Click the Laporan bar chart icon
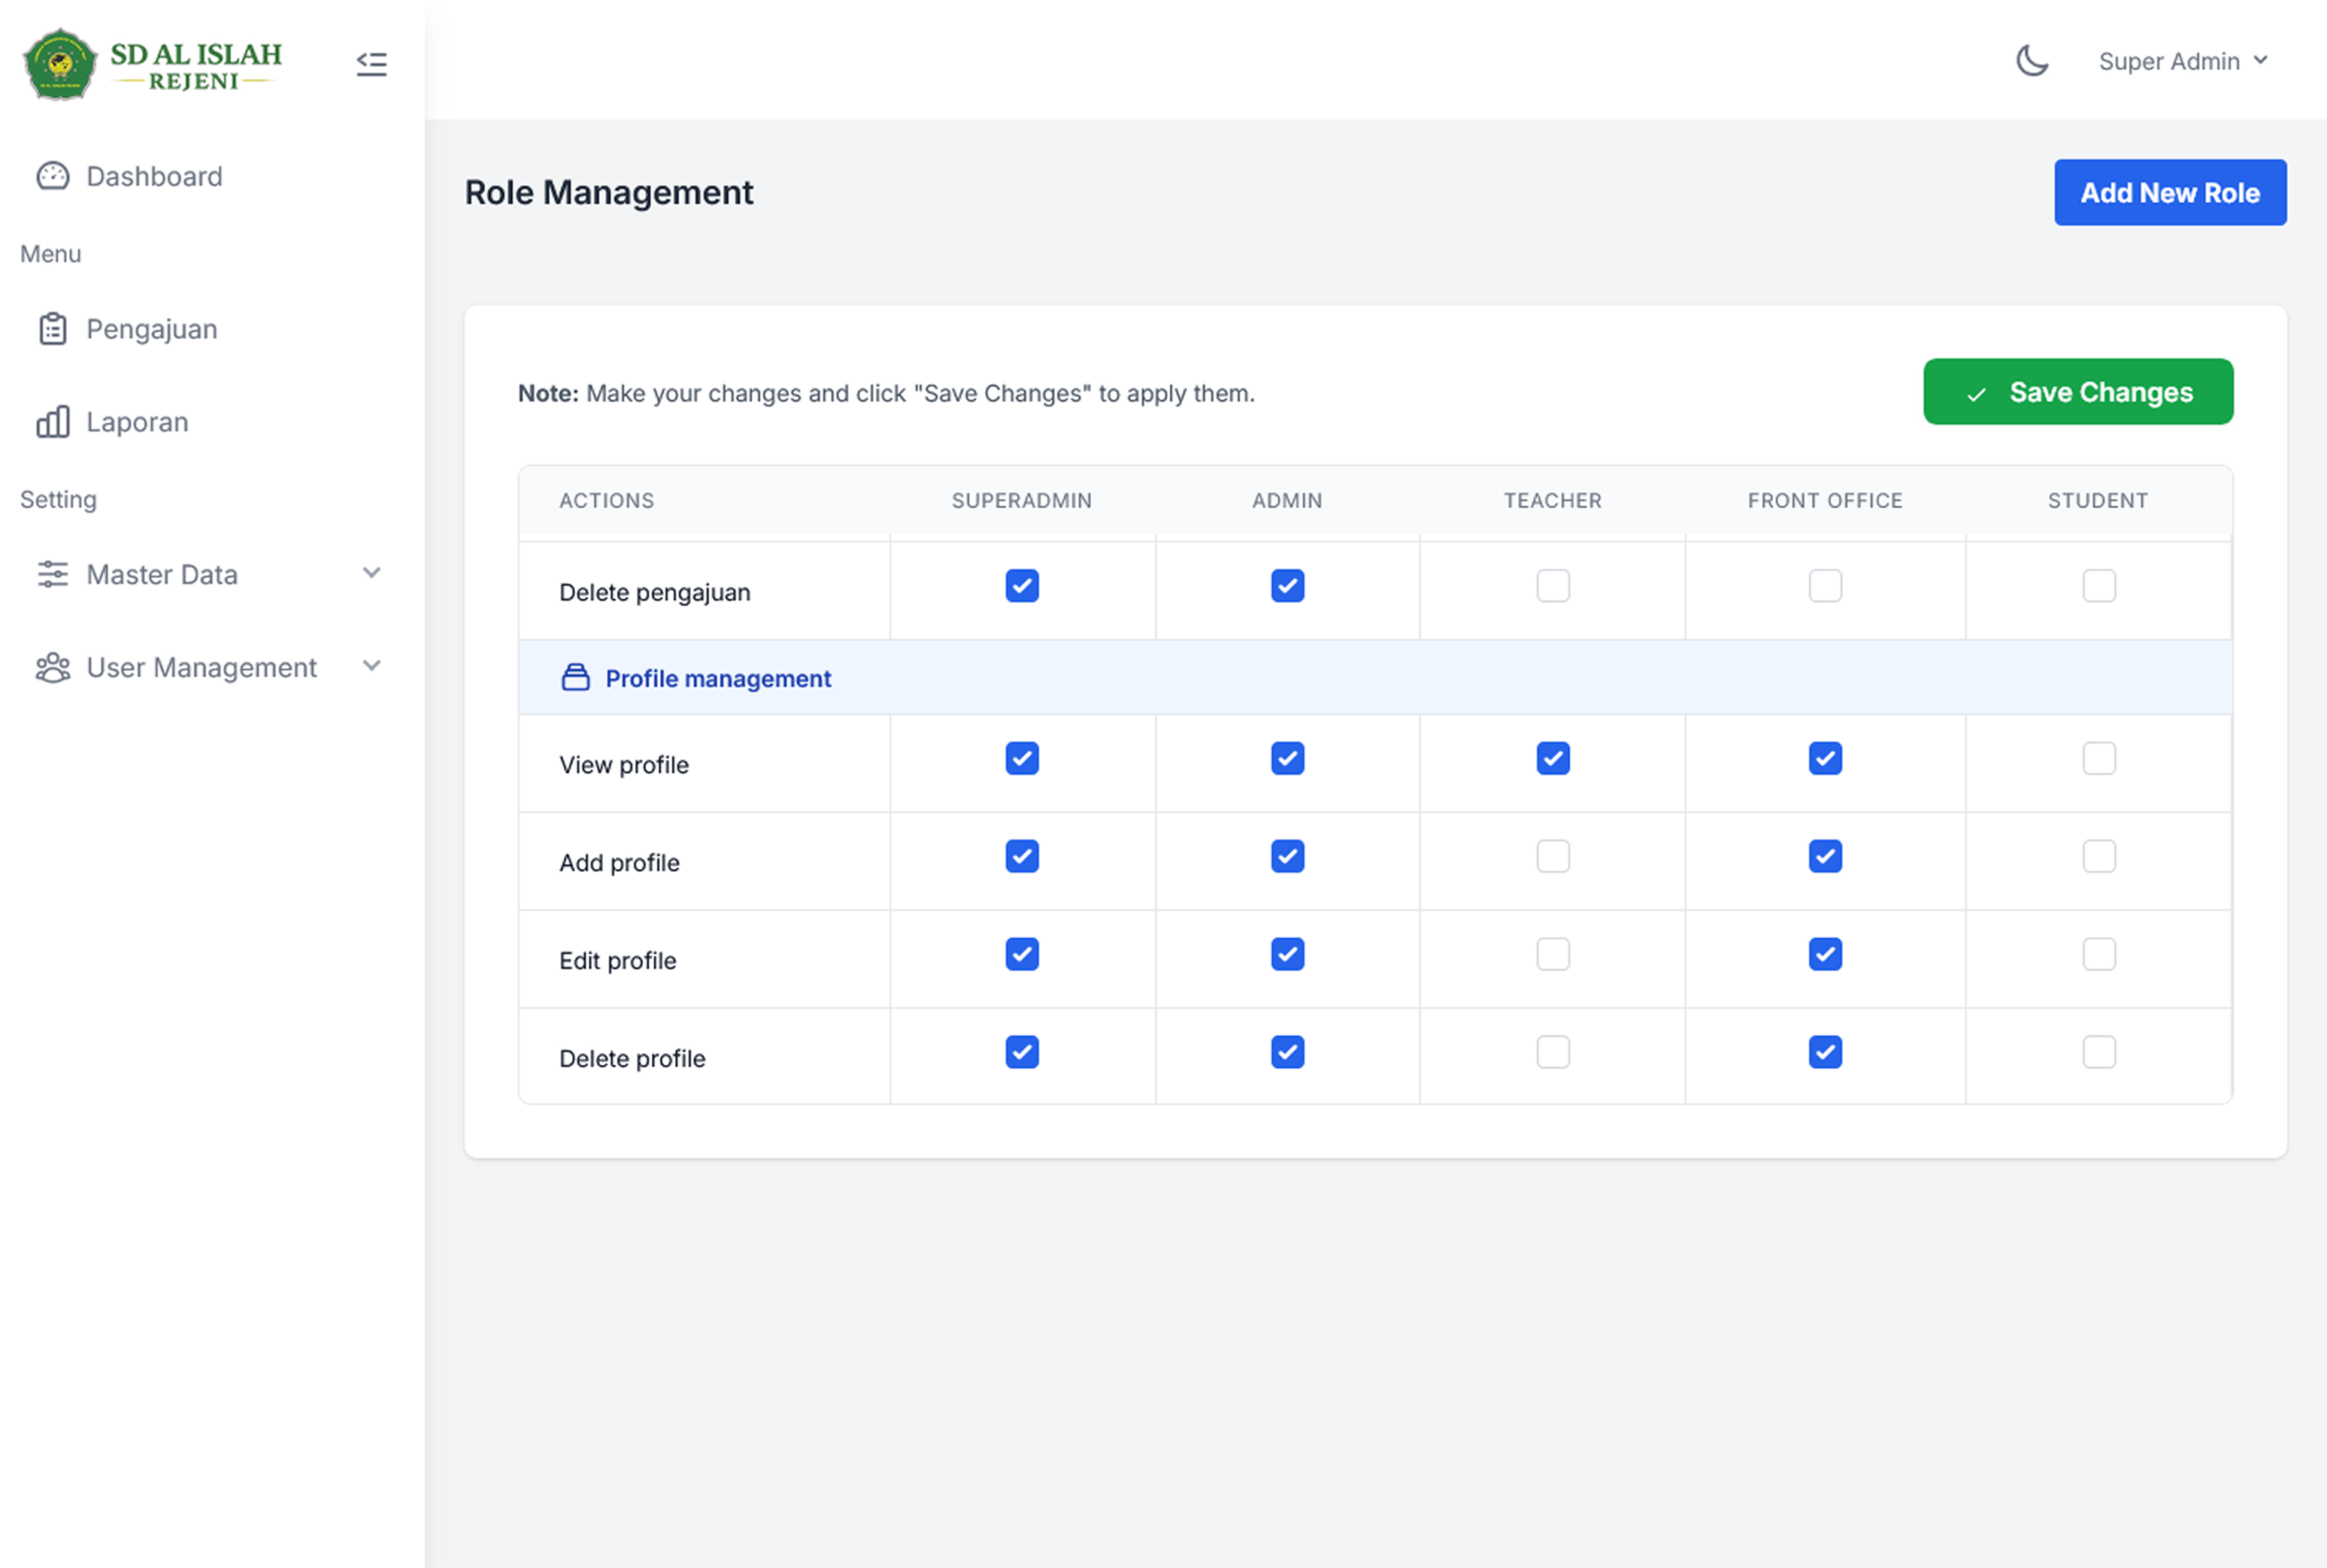The image size is (2327, 1568). click(x=53, y=422)
